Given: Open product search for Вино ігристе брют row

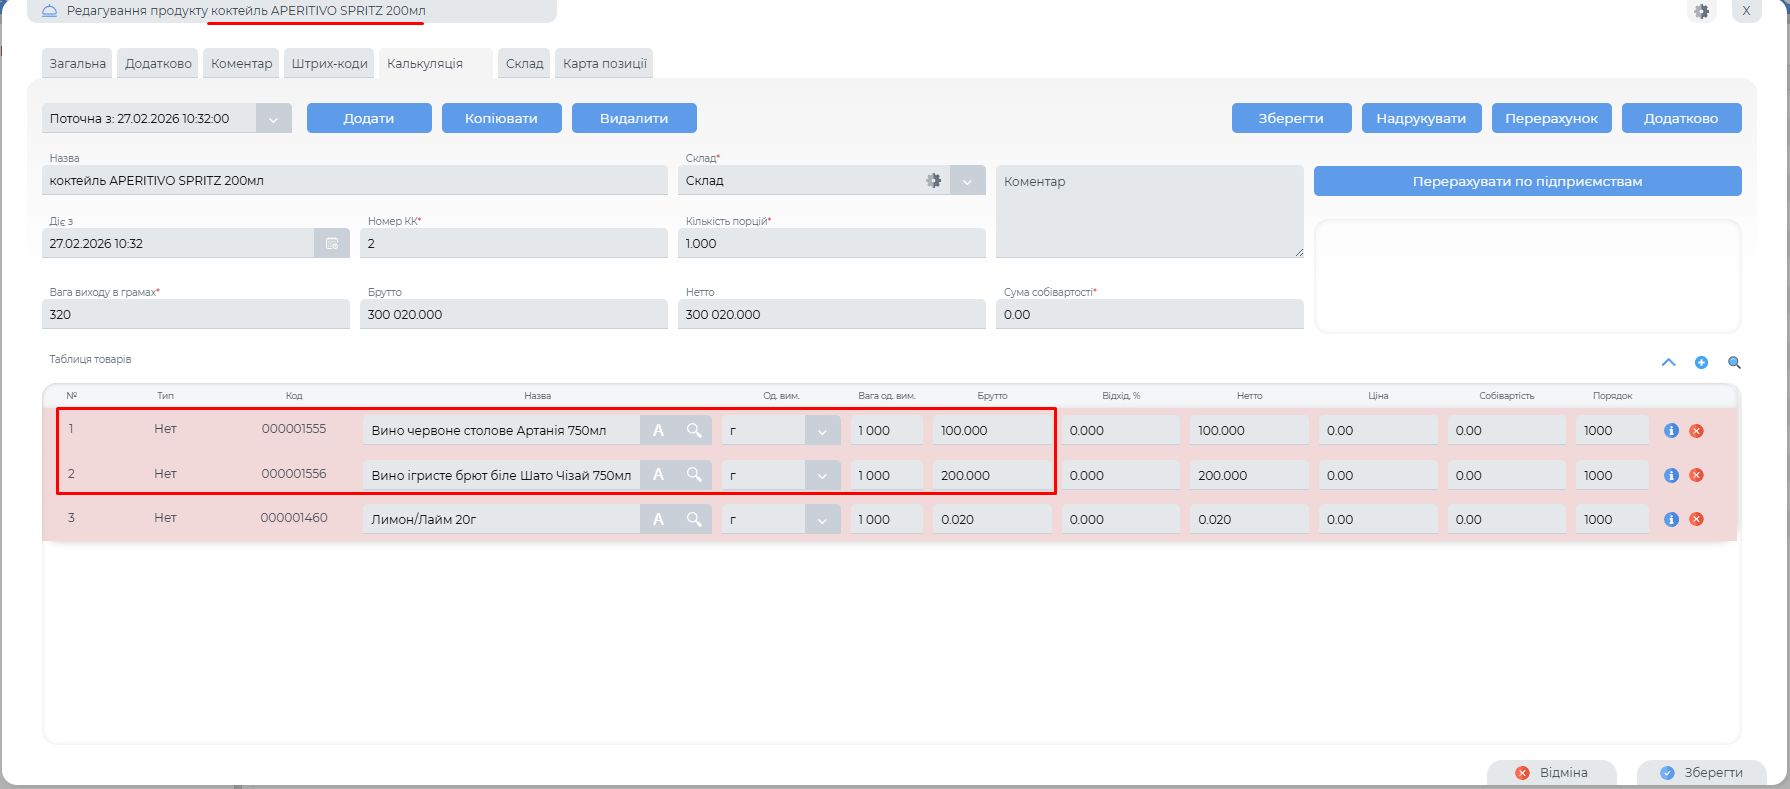Looking at the screenshot, I should tap(694, 475).
